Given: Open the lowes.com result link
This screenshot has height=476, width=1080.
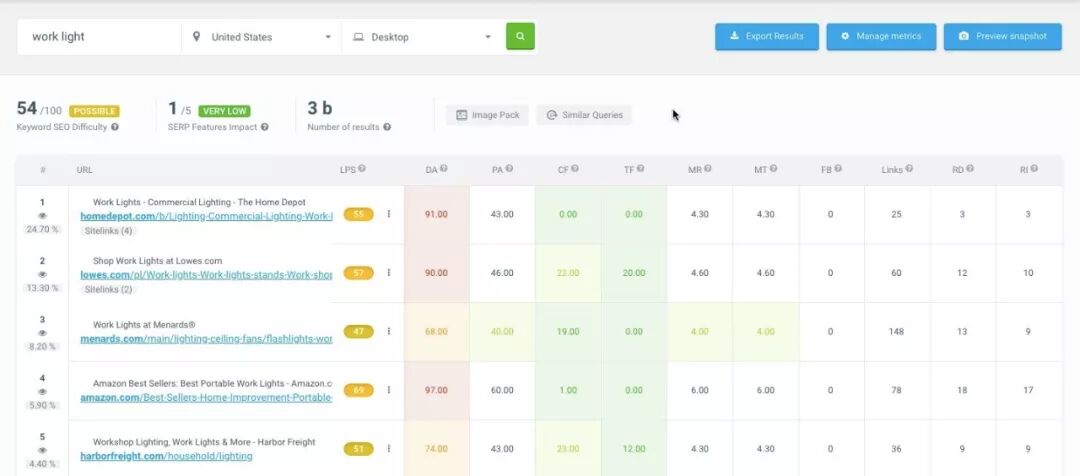Looking at the screenshot, I should coord(206,275).
